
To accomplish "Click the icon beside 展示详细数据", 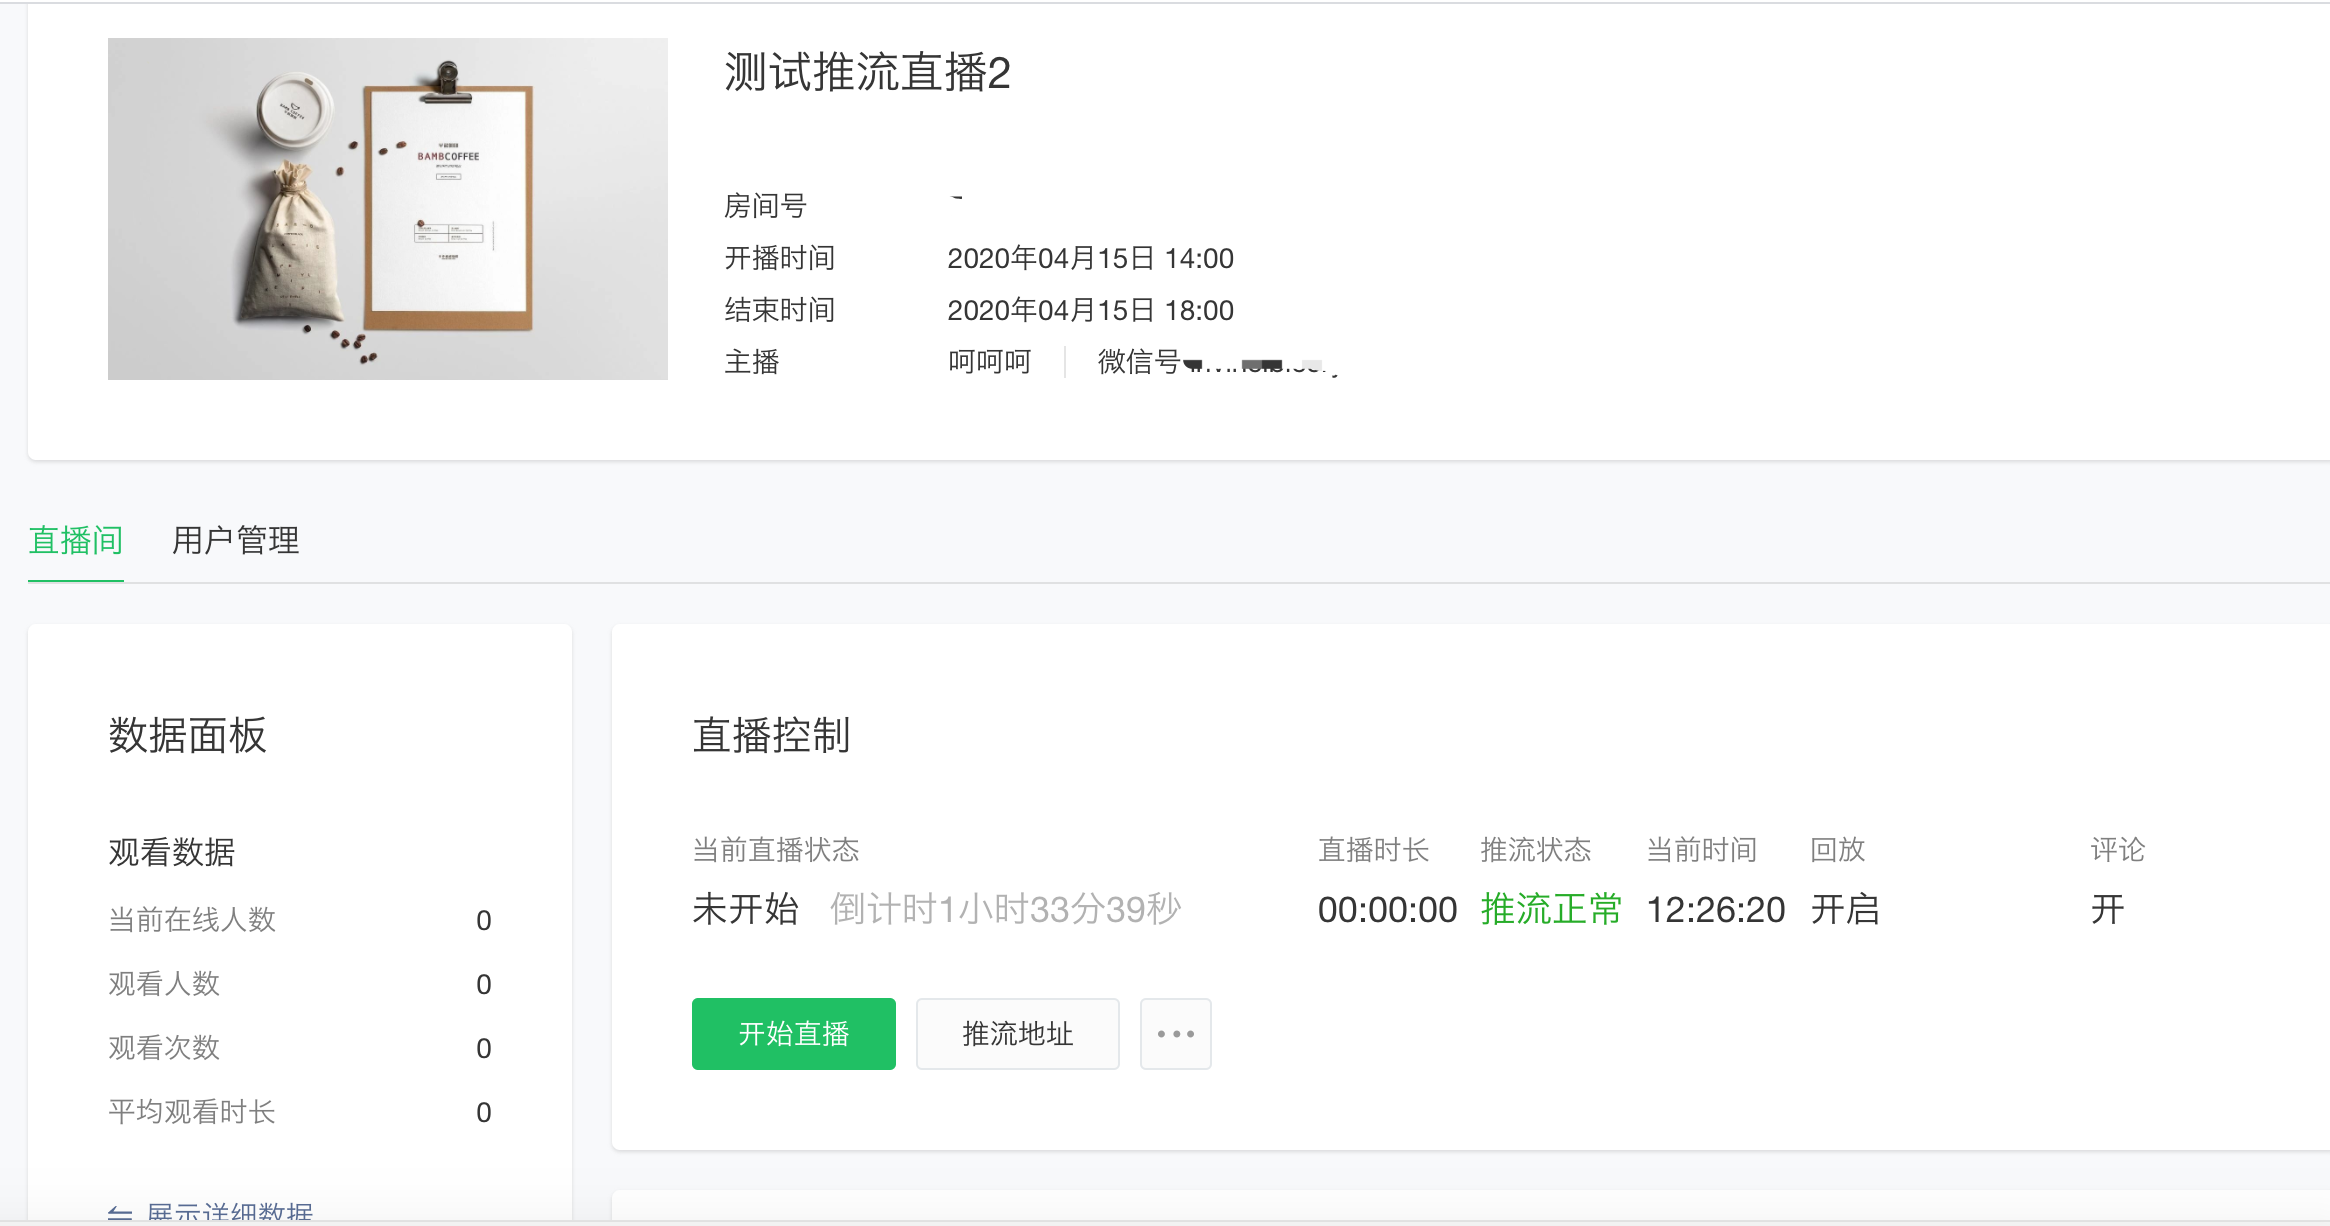I will pyautogui.click(x=120, y=1213).
